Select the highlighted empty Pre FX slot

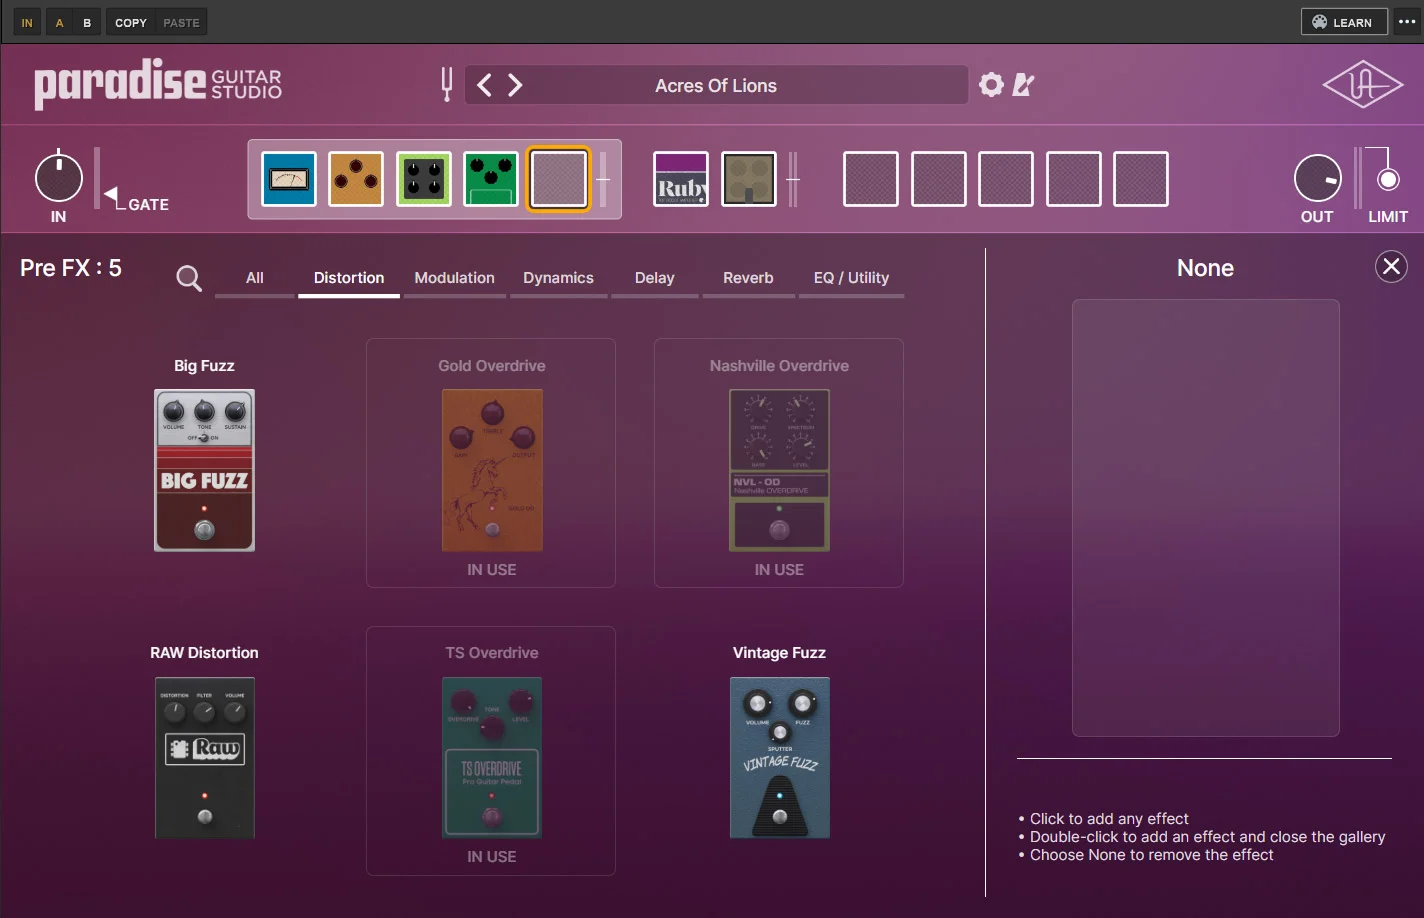(559, 179)
